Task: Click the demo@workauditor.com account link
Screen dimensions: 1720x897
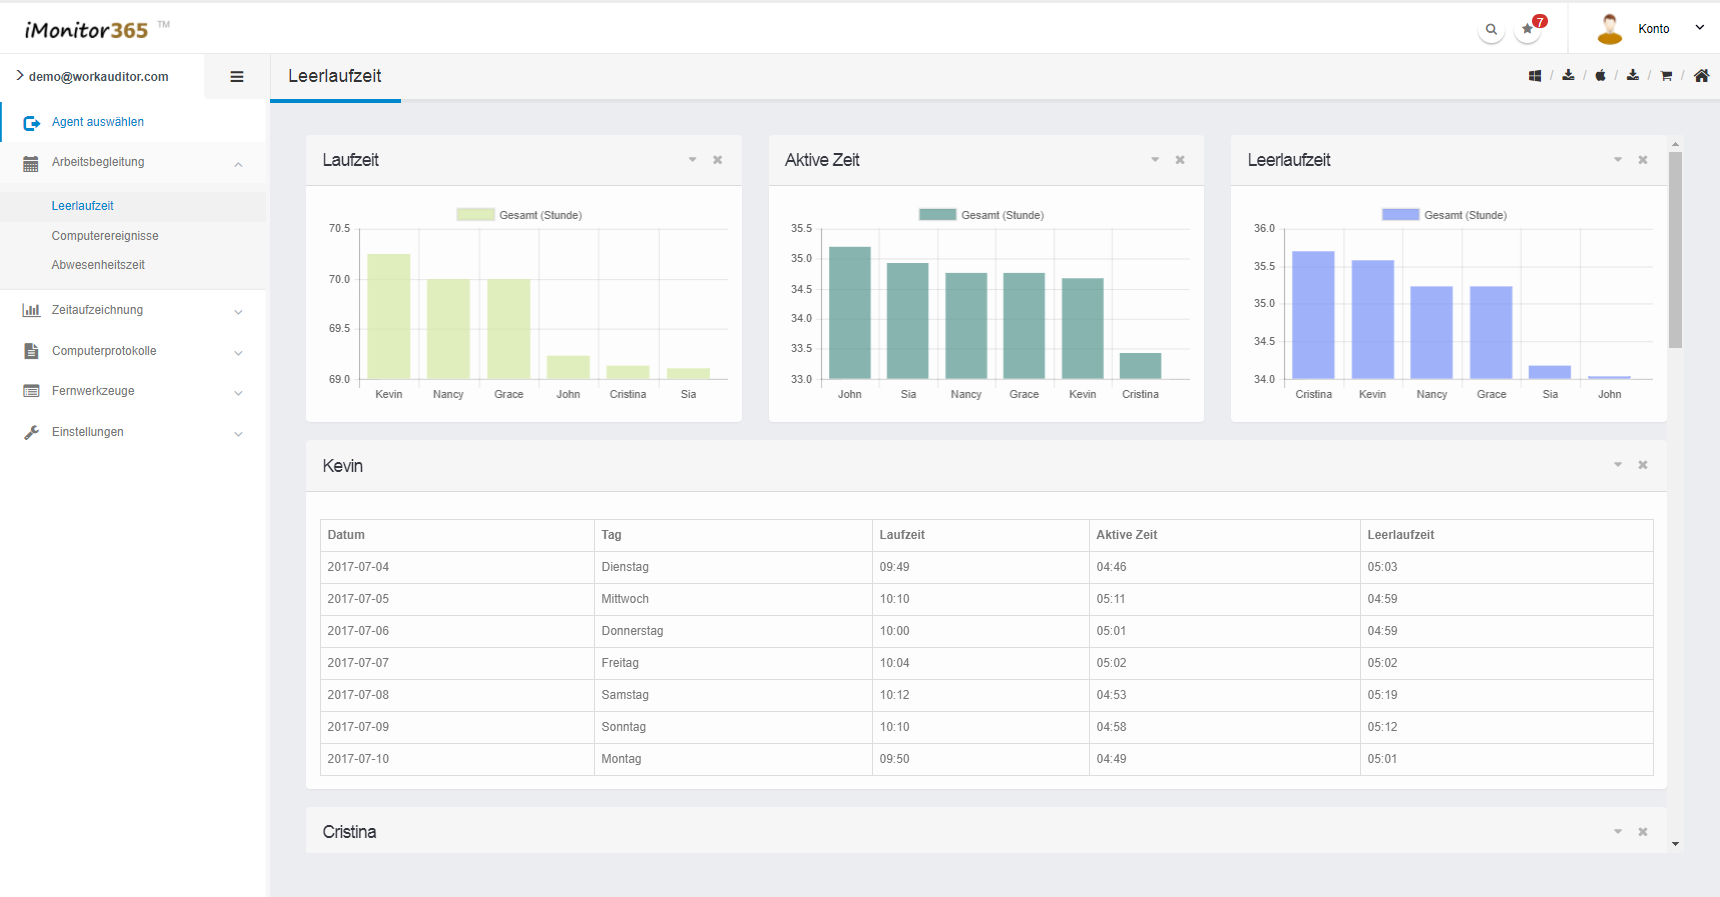Action: click(98, 77)
